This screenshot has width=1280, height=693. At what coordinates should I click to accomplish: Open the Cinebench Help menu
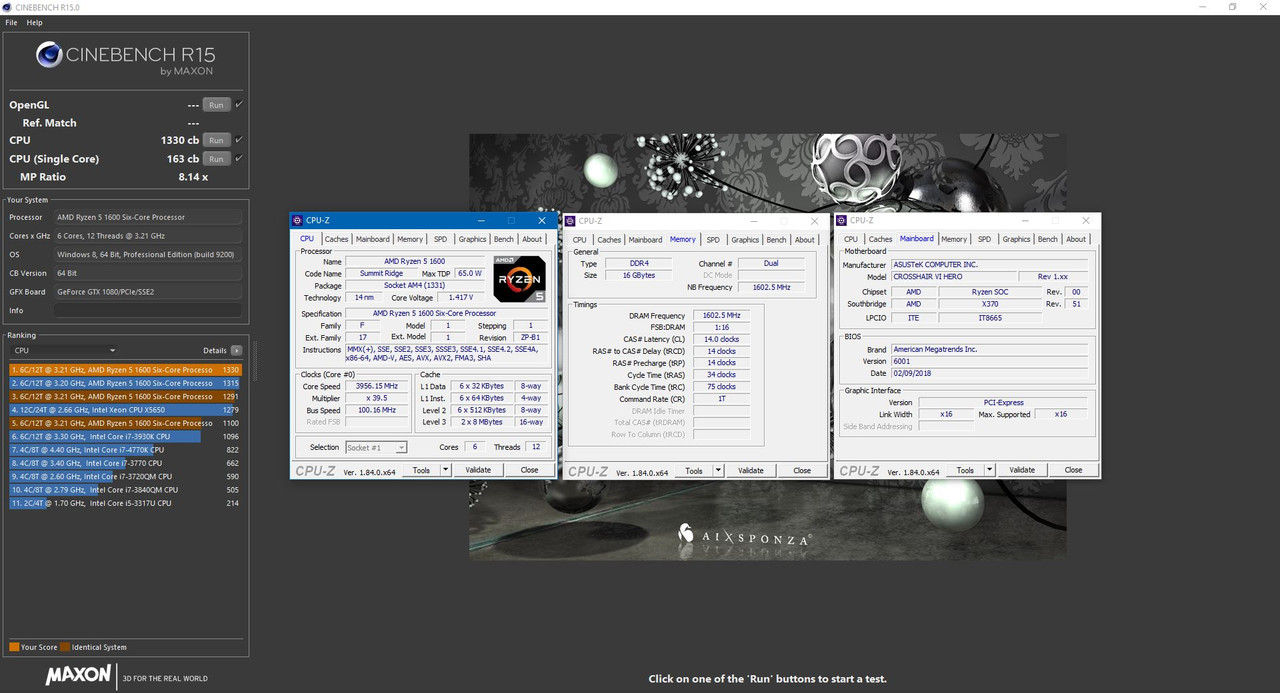[x=34, y=22]
